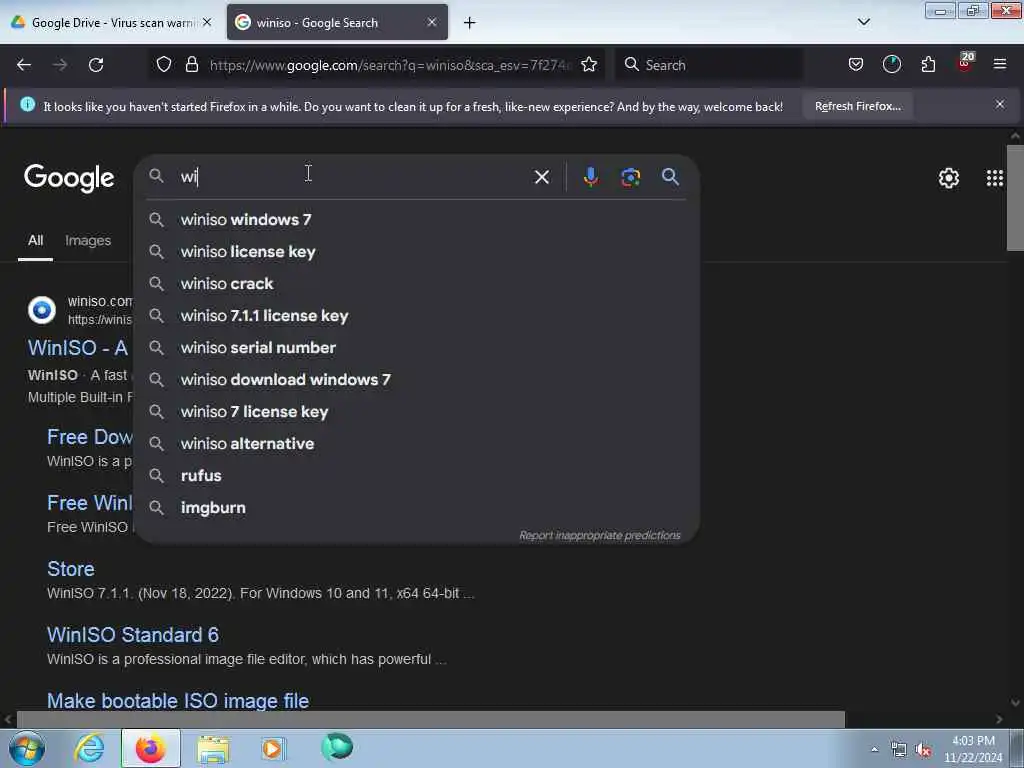This screenshot has height=768, width=1024.
Task: Open the Firefox hamburger application menu
Action: 999,64
